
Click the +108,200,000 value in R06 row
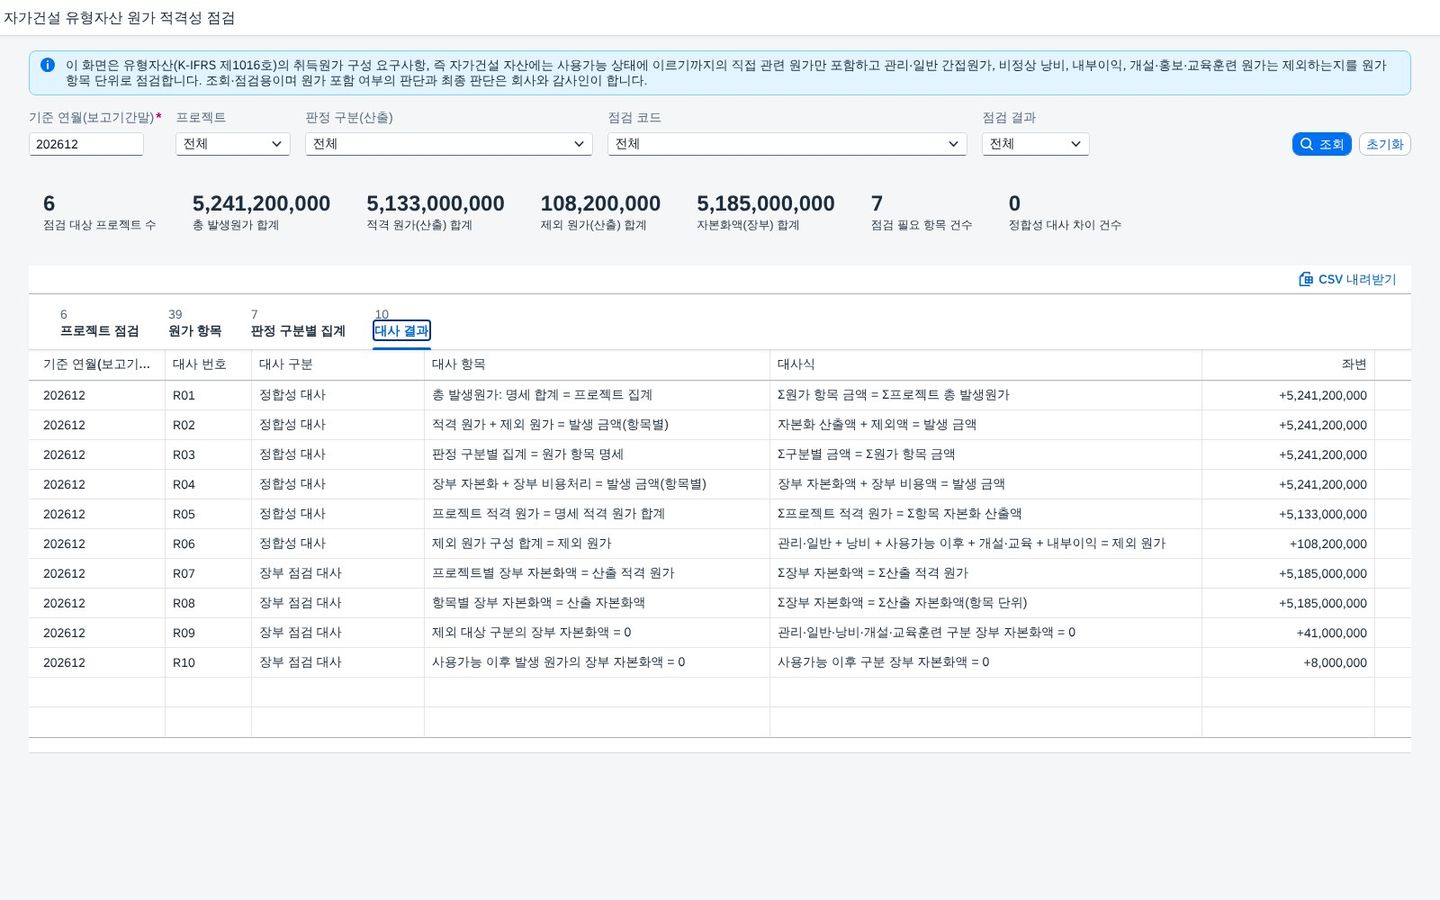pos(1288,544)
